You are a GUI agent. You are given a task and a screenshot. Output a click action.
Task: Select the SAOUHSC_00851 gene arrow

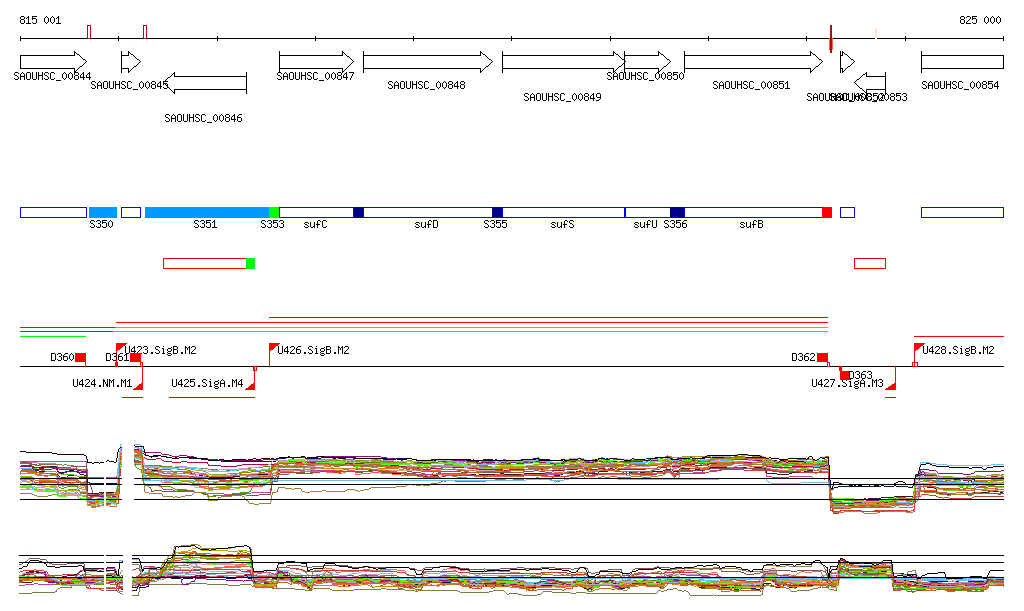(x=752, y=62)
